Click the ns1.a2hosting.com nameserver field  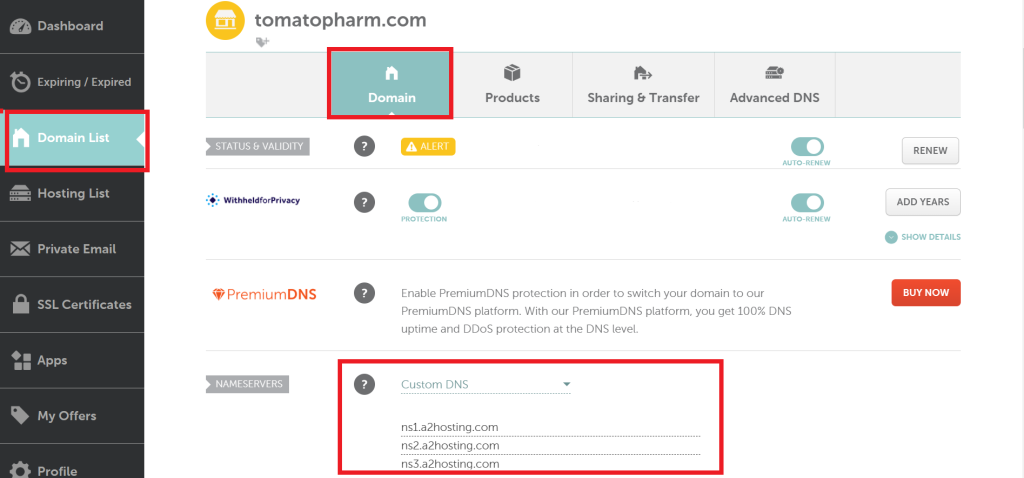tap(549, 427)
